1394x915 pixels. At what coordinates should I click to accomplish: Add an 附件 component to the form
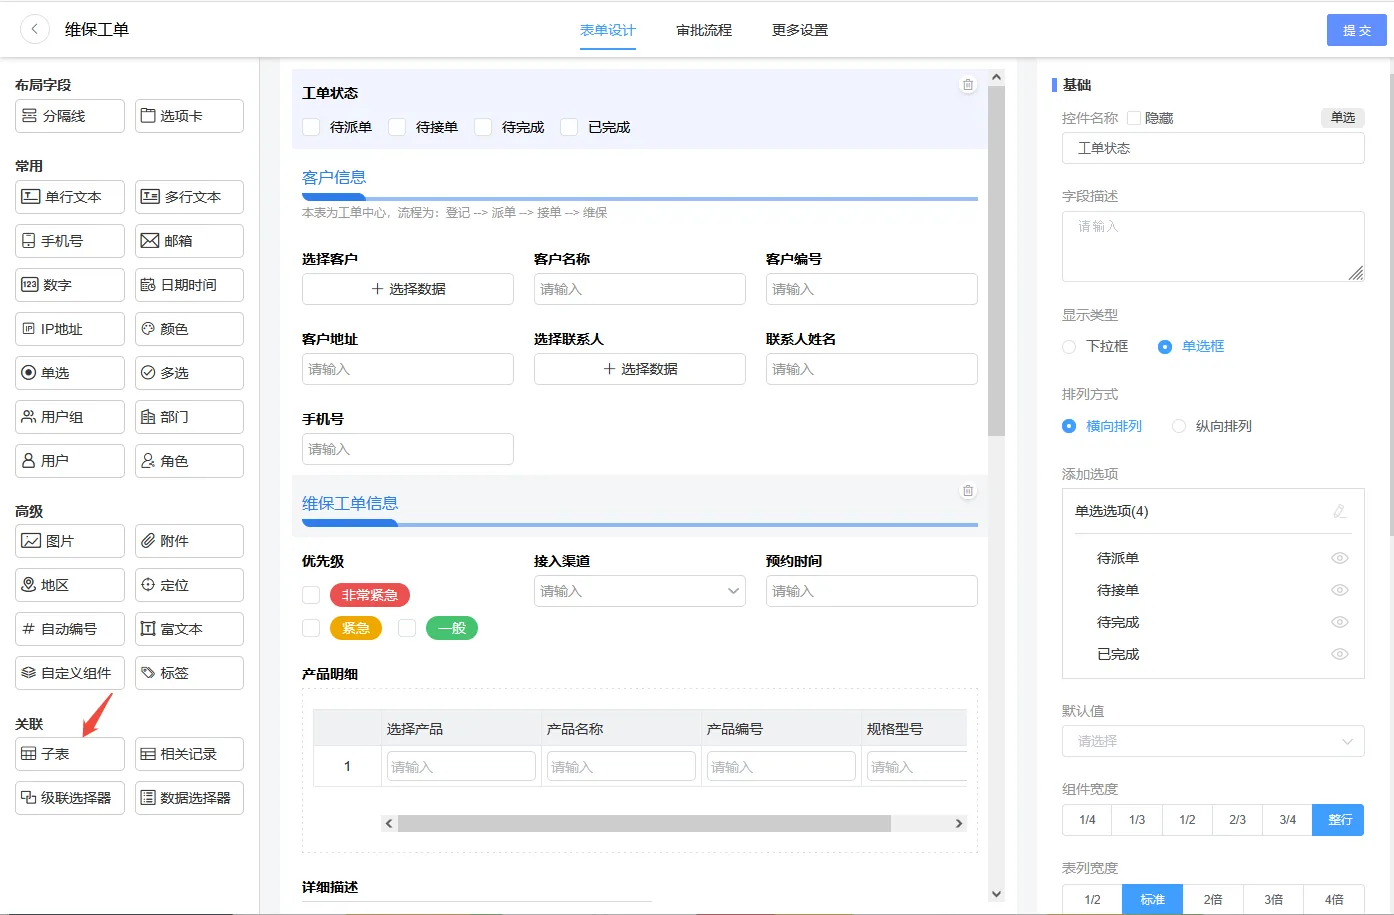(x=189, y=540)
